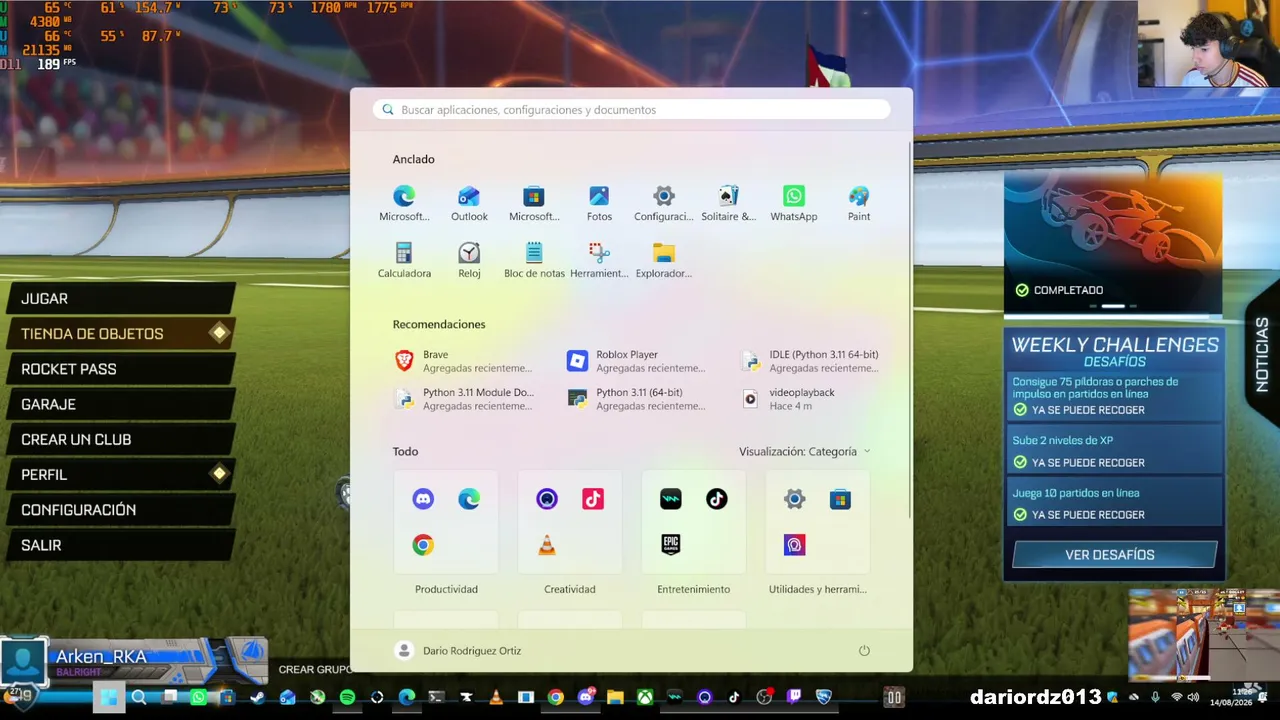This screenshot has height=720, width=1280.
Task: Collect the 'Sube 2 niveles de XP' challenge
Action: 1114,451
